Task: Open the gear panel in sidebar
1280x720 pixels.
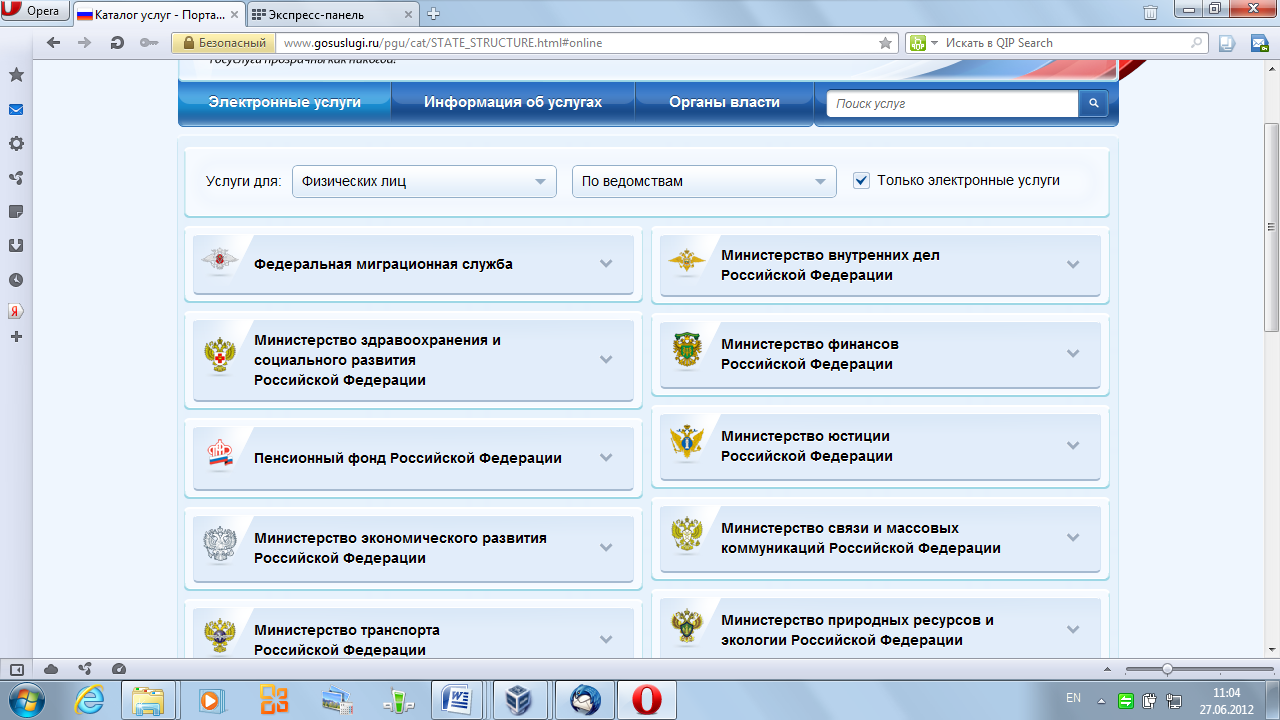Action: (x=16, y=144)
